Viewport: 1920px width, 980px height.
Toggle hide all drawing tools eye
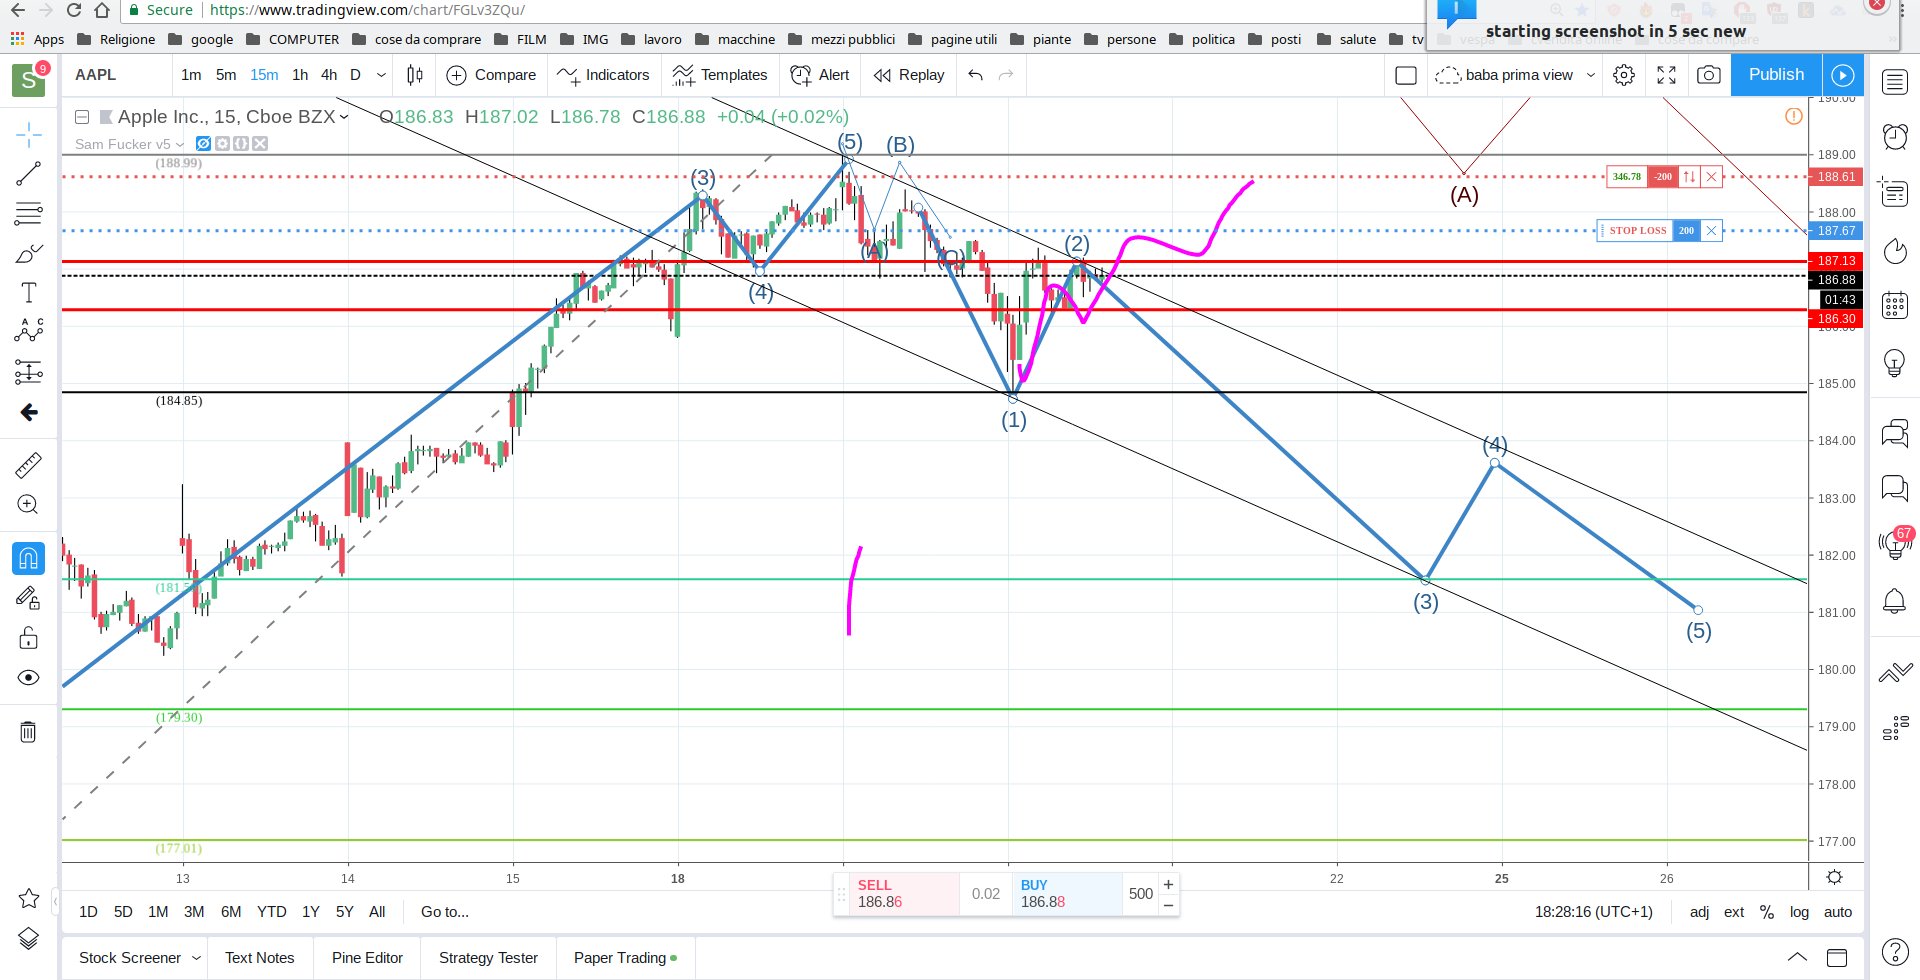pos(29,678)
